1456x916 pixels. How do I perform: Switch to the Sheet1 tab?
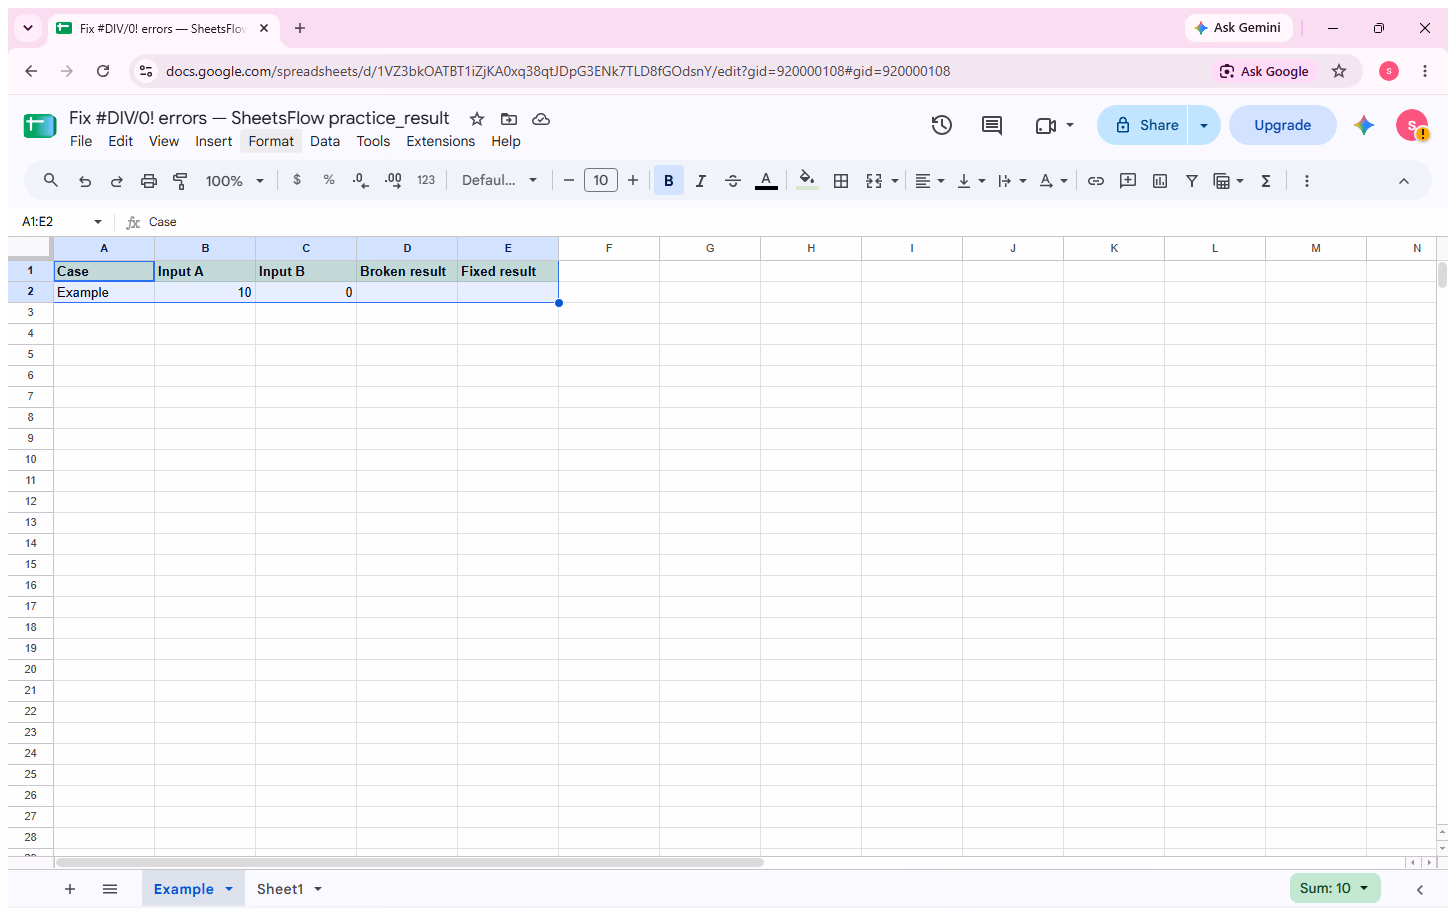click(x=280, y=889)
